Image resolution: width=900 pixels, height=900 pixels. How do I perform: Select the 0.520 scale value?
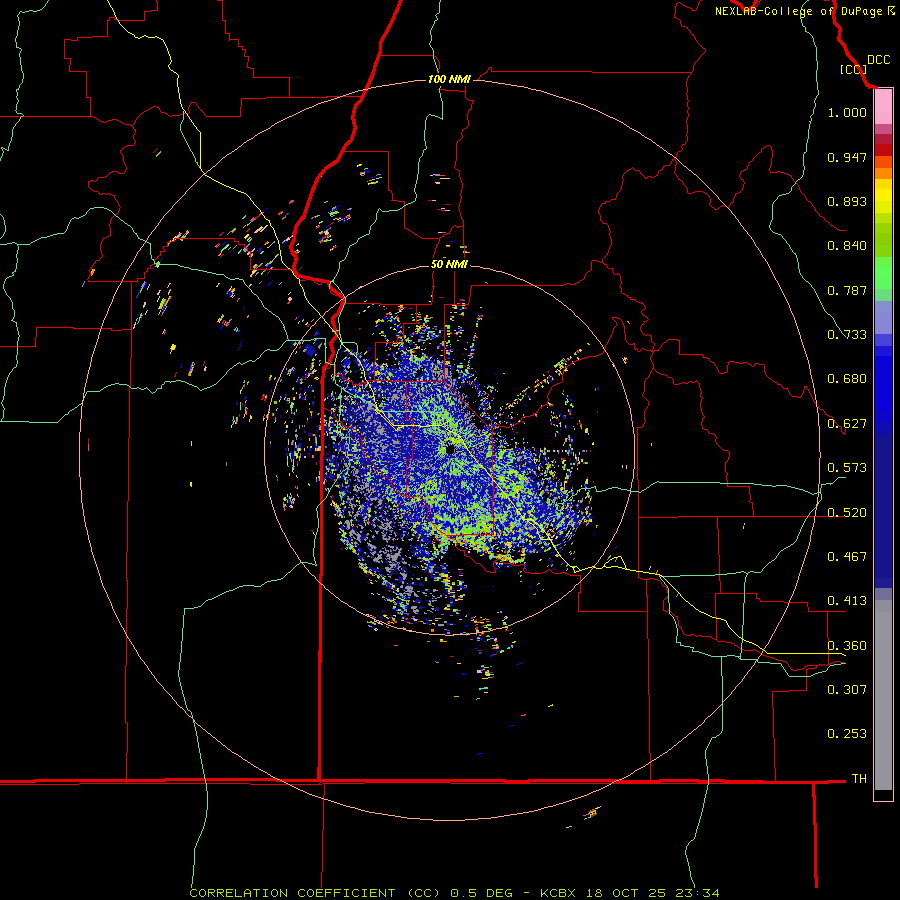(x=847, y=513)
